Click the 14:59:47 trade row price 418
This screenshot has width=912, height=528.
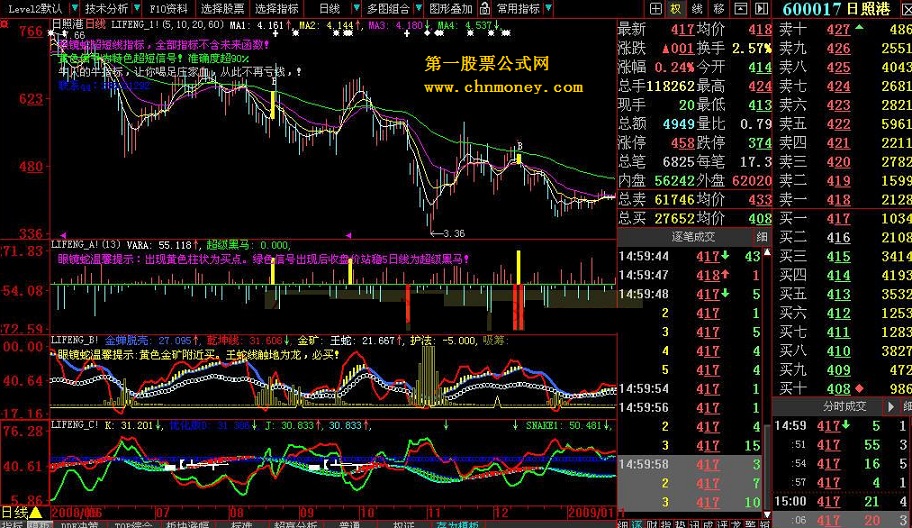[x=708, y=275]
